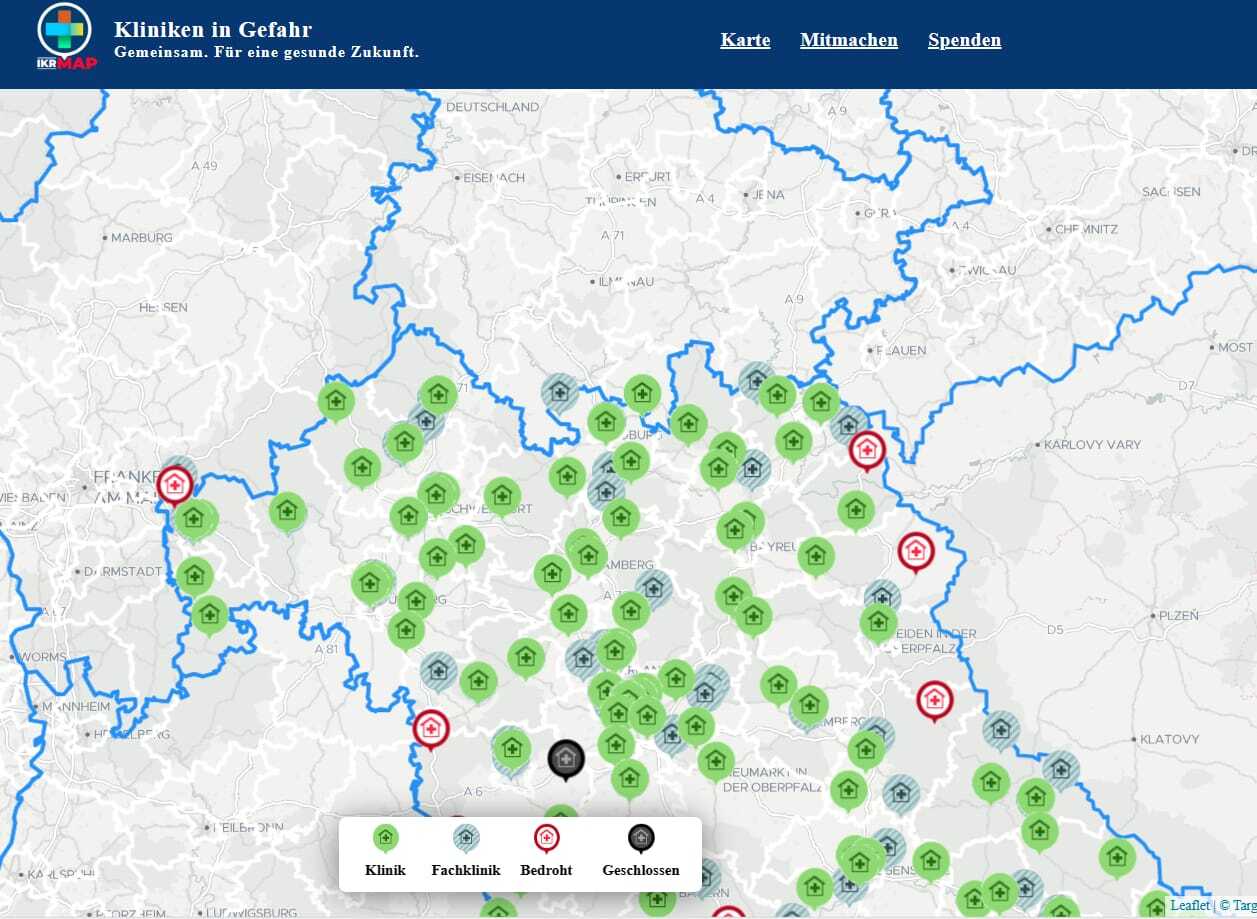Select the Fachklinik marker nearest Klatovy

pos(1060,769)
